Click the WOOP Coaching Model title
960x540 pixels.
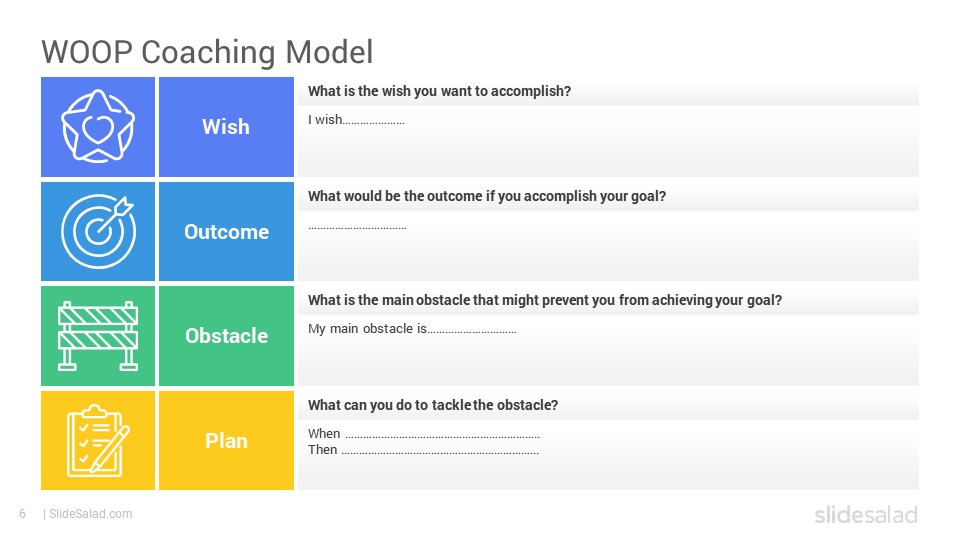tap(207, 52)
